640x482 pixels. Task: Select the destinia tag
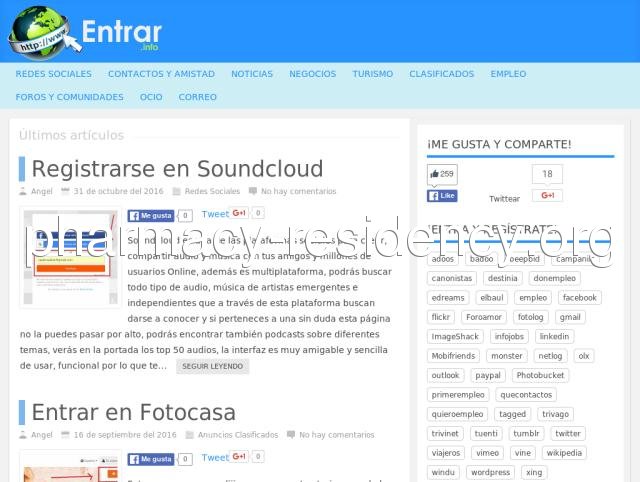tap(502, 278)
